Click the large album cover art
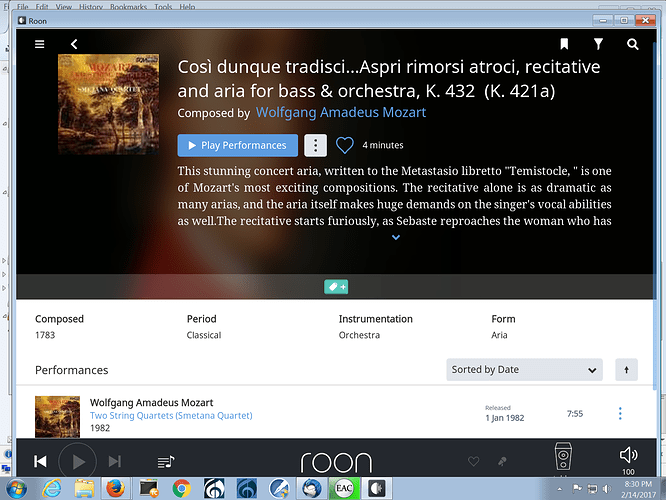This screenshot has height=500, width=666. pyautogui.click(x=108, y=104)
